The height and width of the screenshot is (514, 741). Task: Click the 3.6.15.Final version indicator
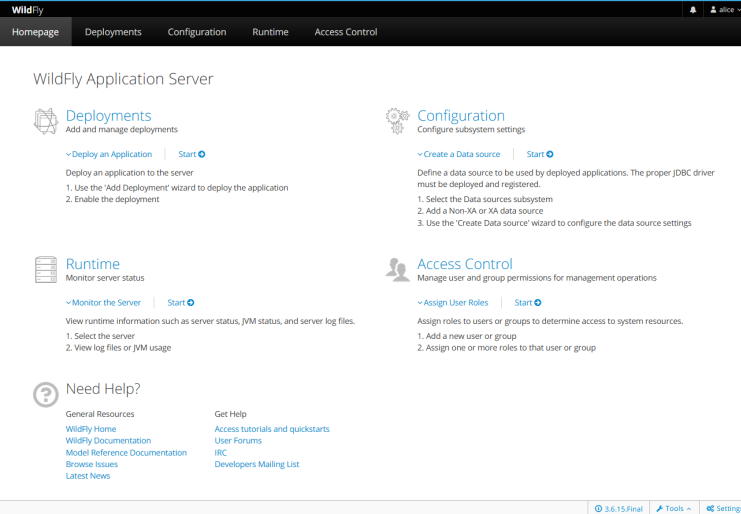pyautogui.click(x=619, y=508)
